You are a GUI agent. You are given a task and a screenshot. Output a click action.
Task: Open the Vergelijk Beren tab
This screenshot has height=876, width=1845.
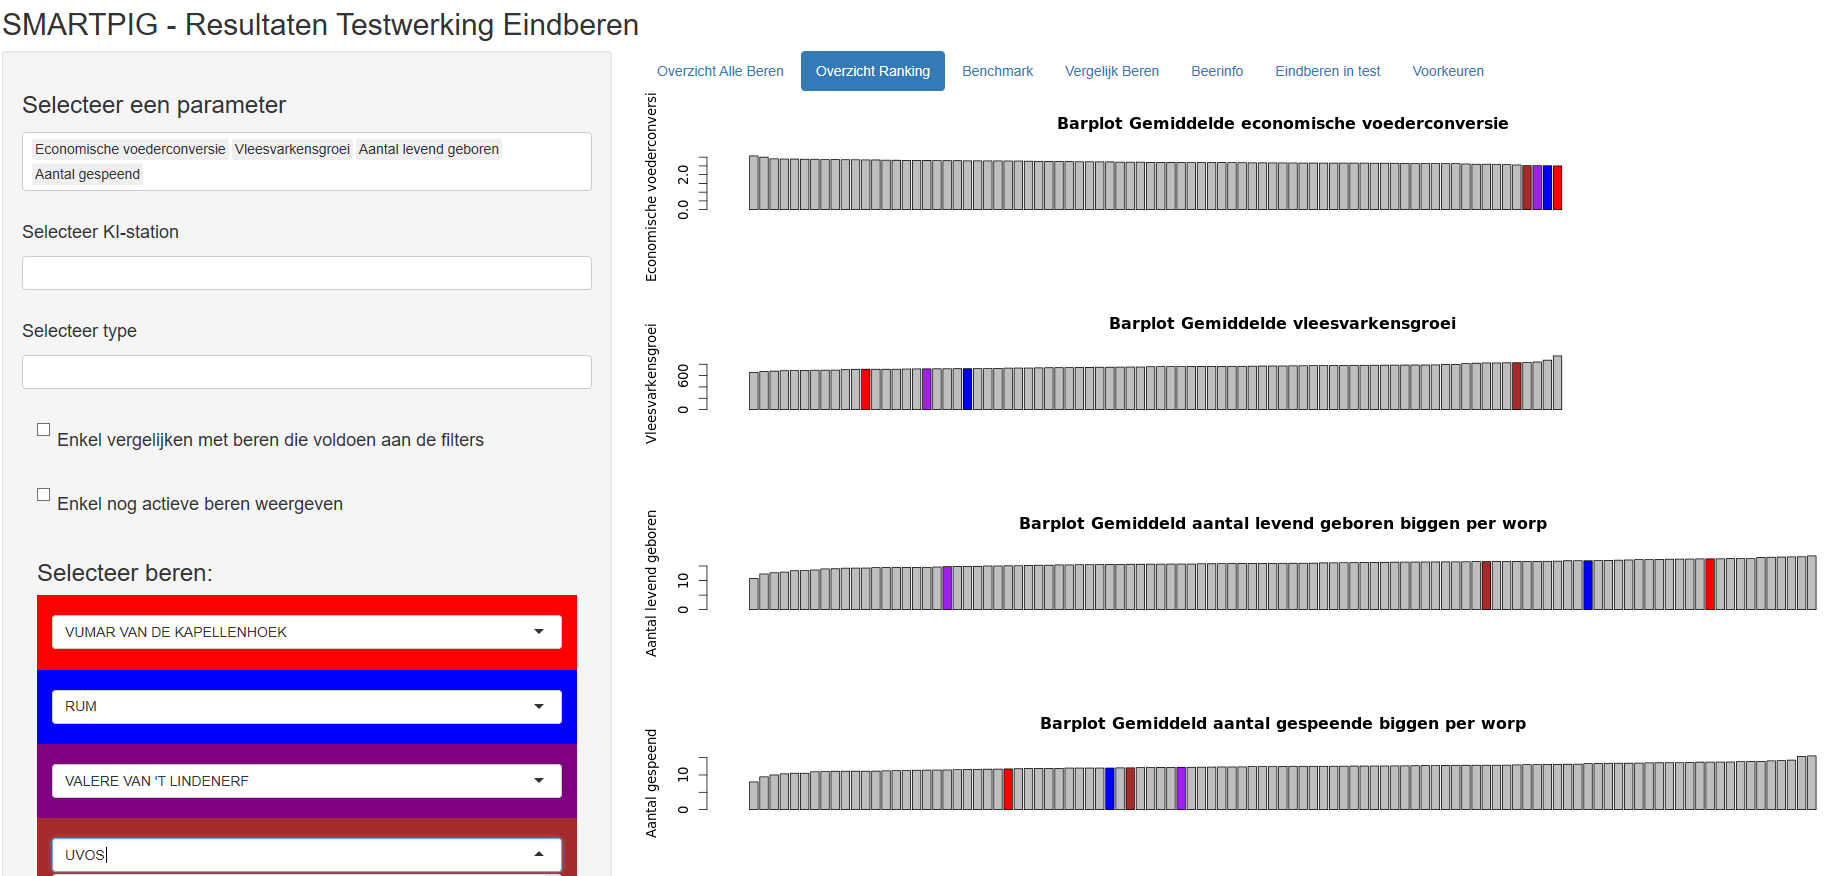pyautogui.click(x=1111, y=71)
